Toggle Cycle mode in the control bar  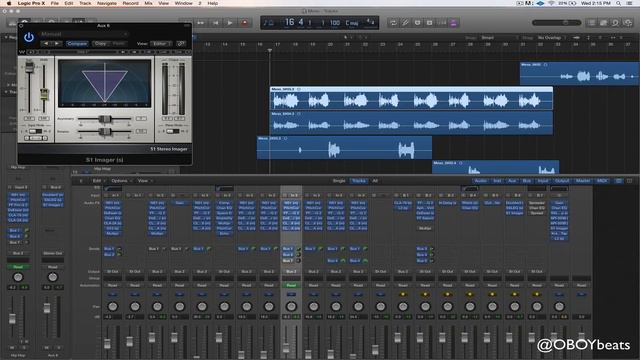(x=393, y=23)
